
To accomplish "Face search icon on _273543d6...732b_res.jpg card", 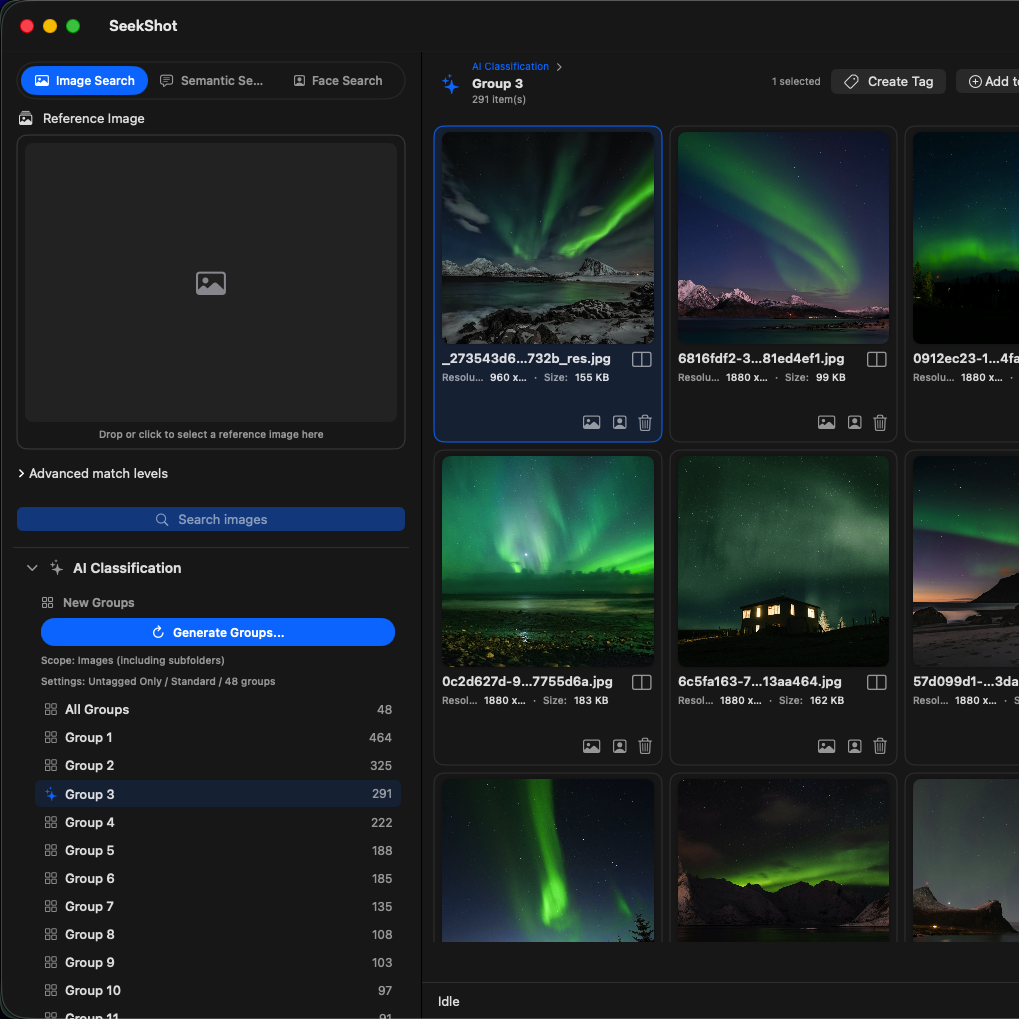I will point(620,422).
